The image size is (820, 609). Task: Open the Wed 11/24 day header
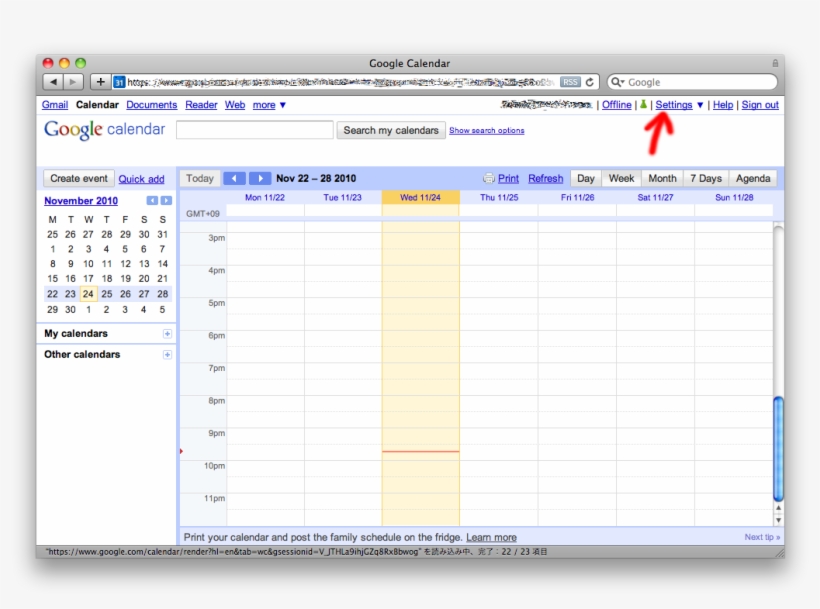click(420, 198)
